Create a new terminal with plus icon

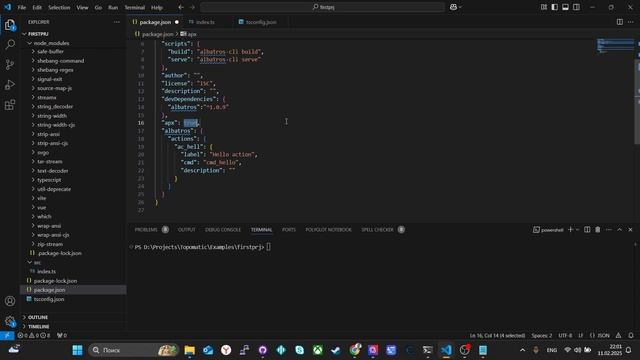[570, 230]
